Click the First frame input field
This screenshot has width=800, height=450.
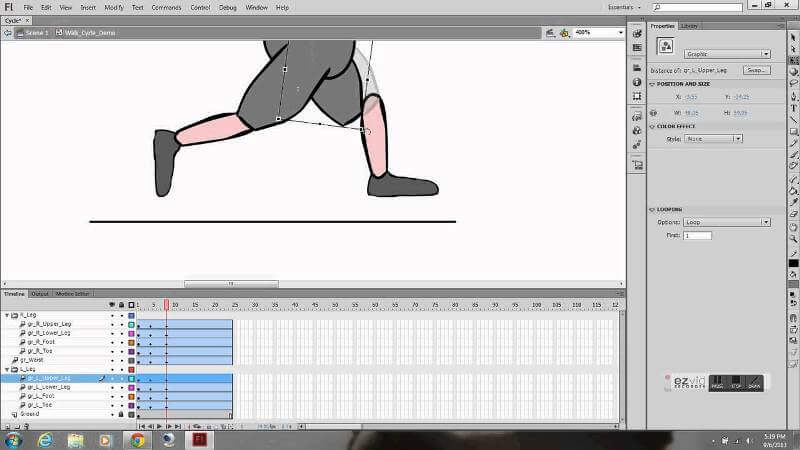point(697,236)
